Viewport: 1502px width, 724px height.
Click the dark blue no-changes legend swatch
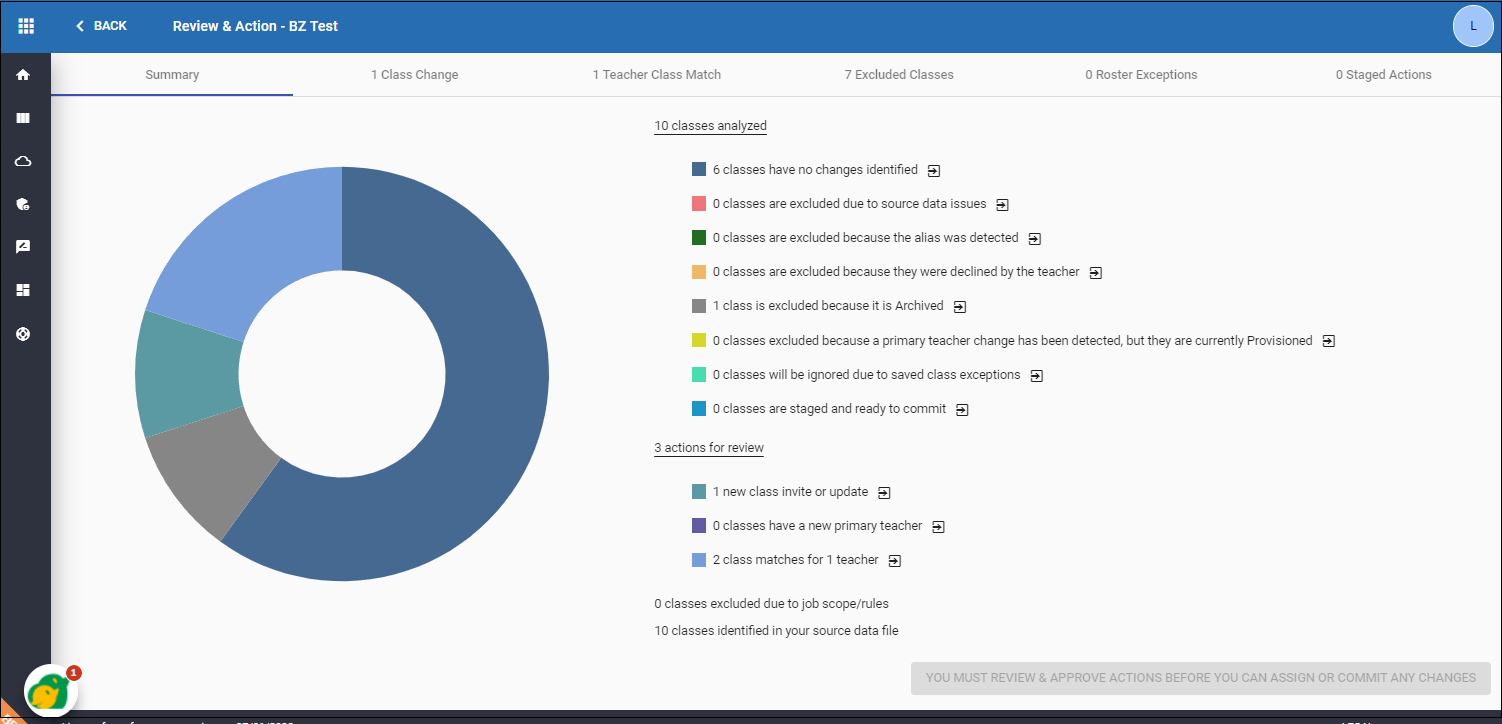pos(699,171)
